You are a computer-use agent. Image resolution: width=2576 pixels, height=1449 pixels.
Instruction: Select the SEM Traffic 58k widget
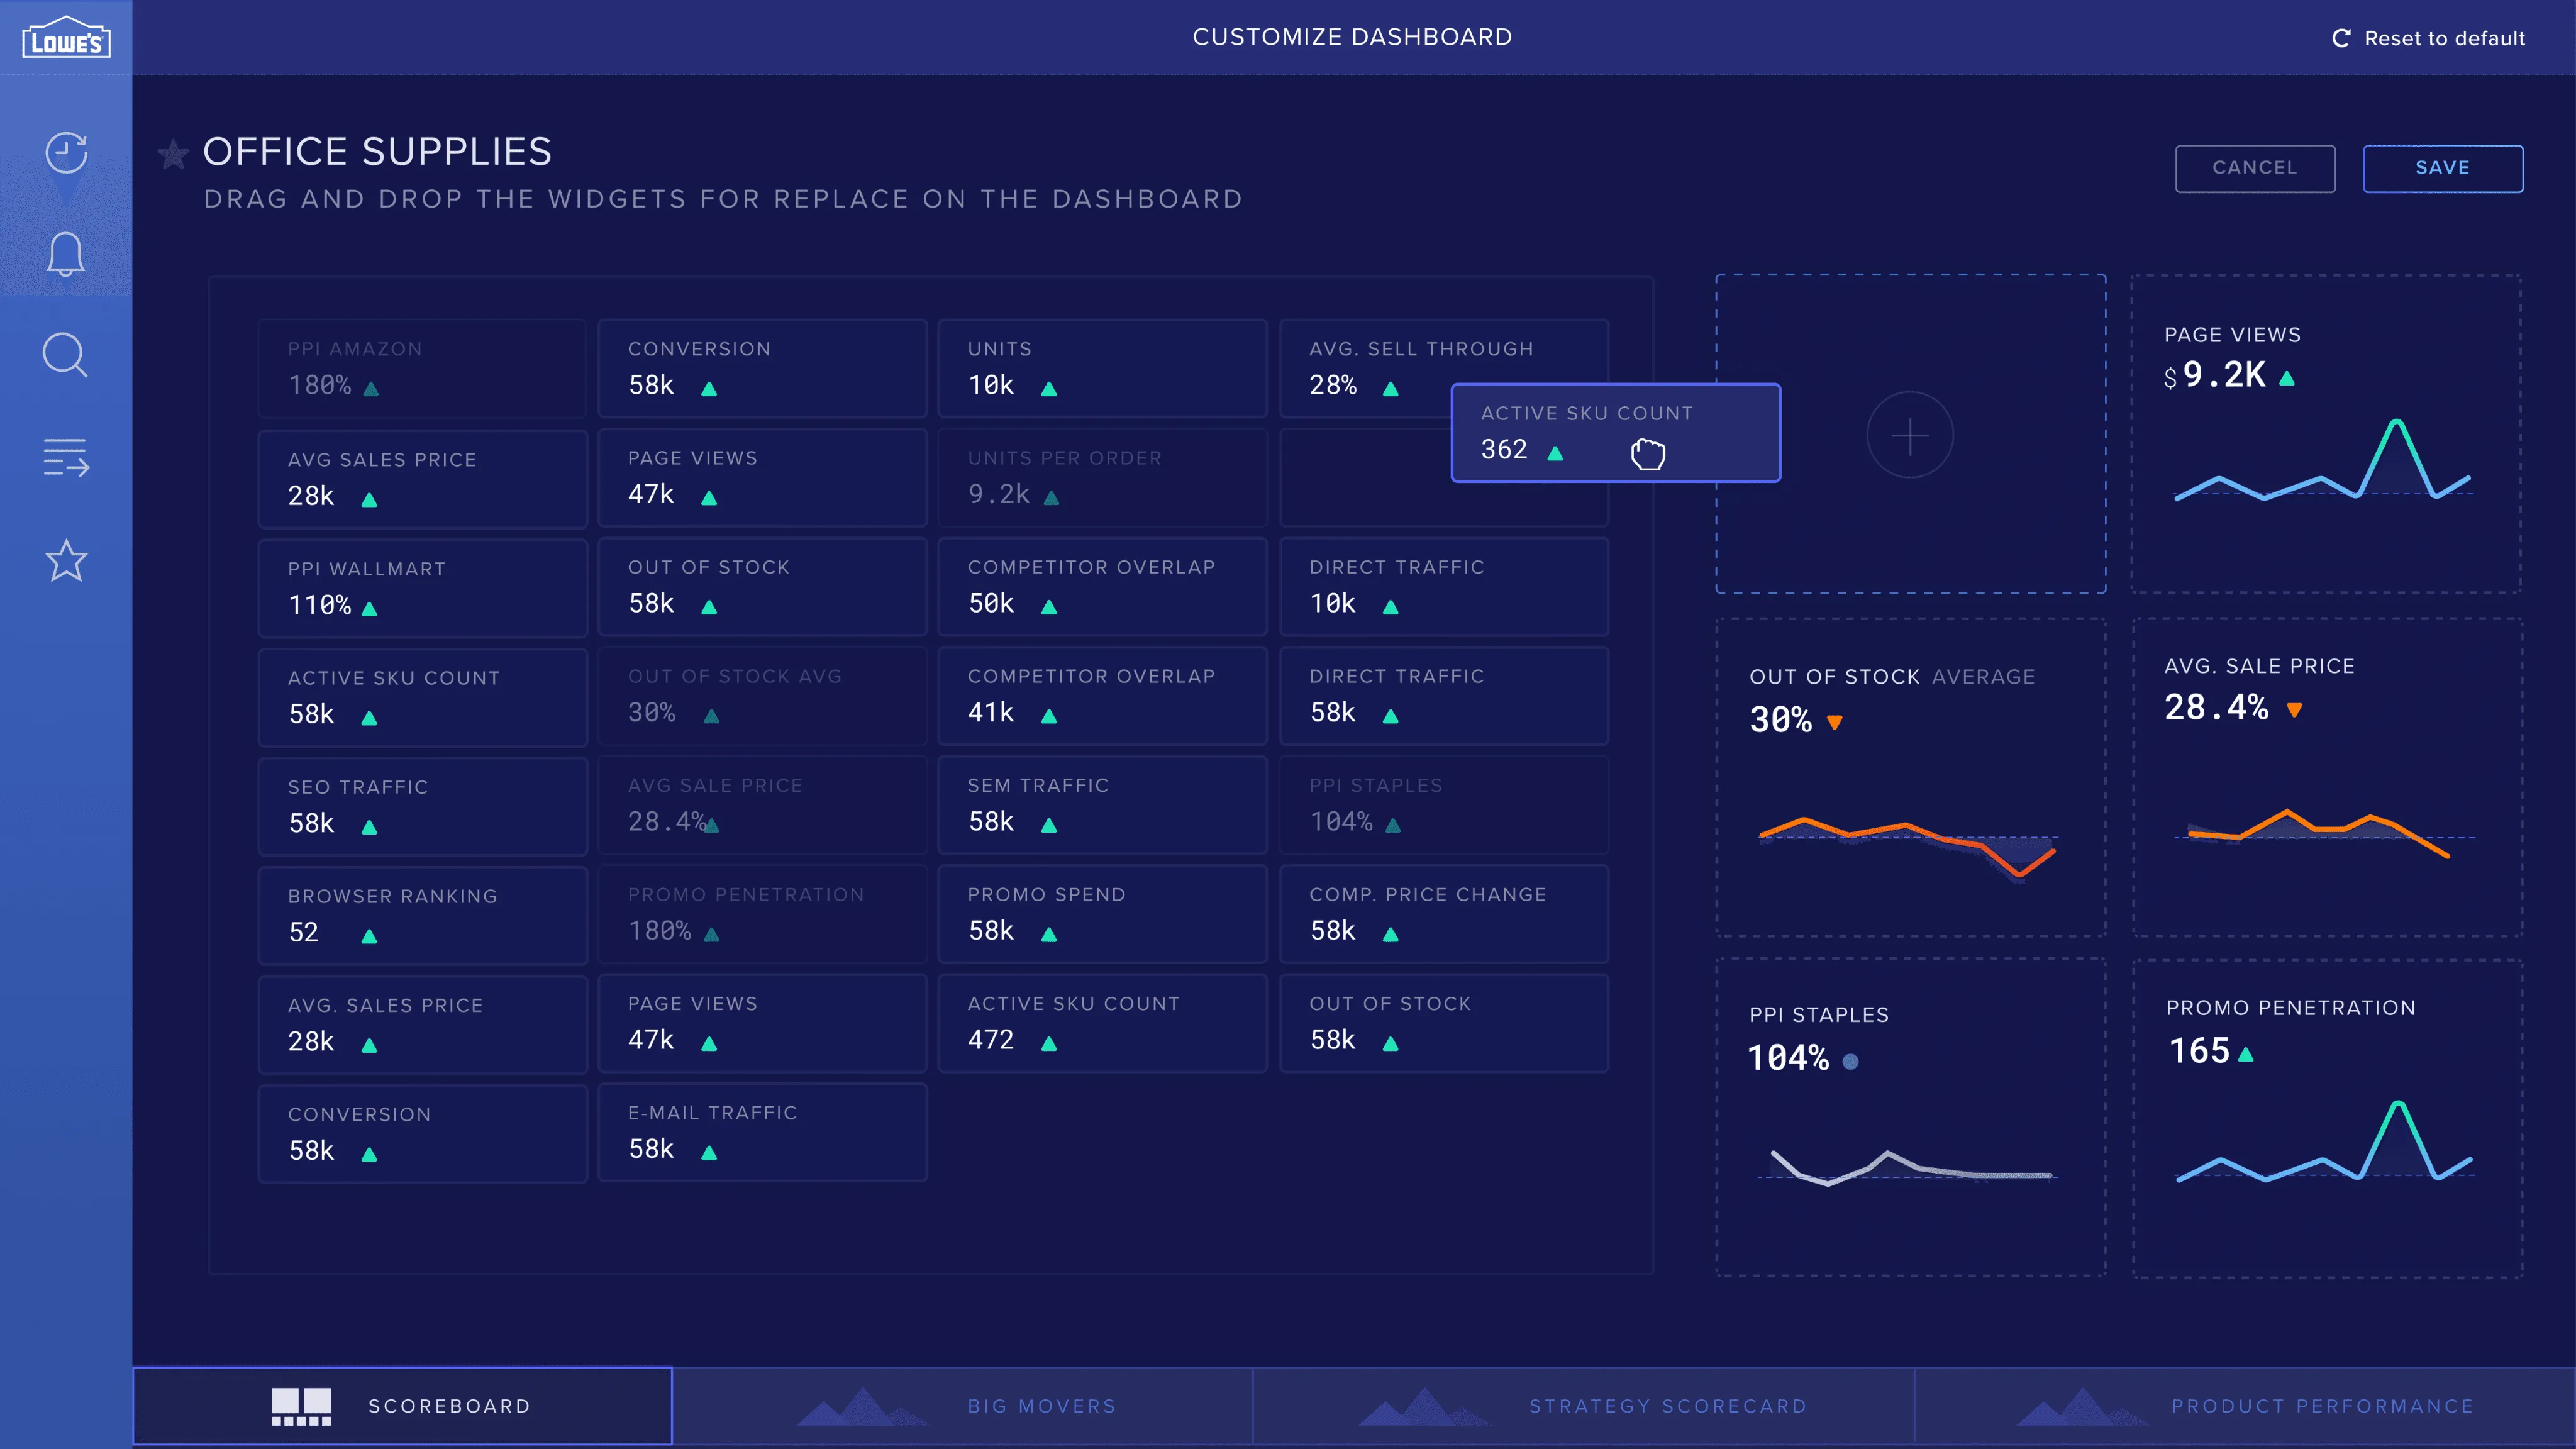click(x=1102, y=804)
